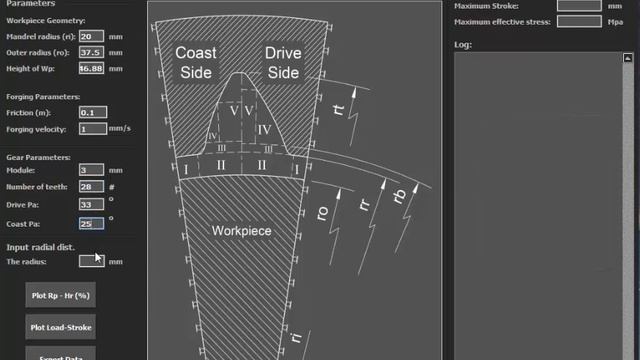
Task: Click the Drive Side label in diagram
Action: click(x=283, y=62)
